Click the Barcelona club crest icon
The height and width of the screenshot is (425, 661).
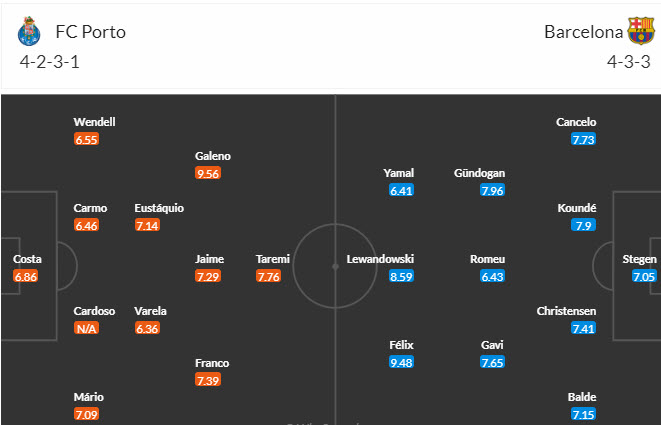[640, 31]
